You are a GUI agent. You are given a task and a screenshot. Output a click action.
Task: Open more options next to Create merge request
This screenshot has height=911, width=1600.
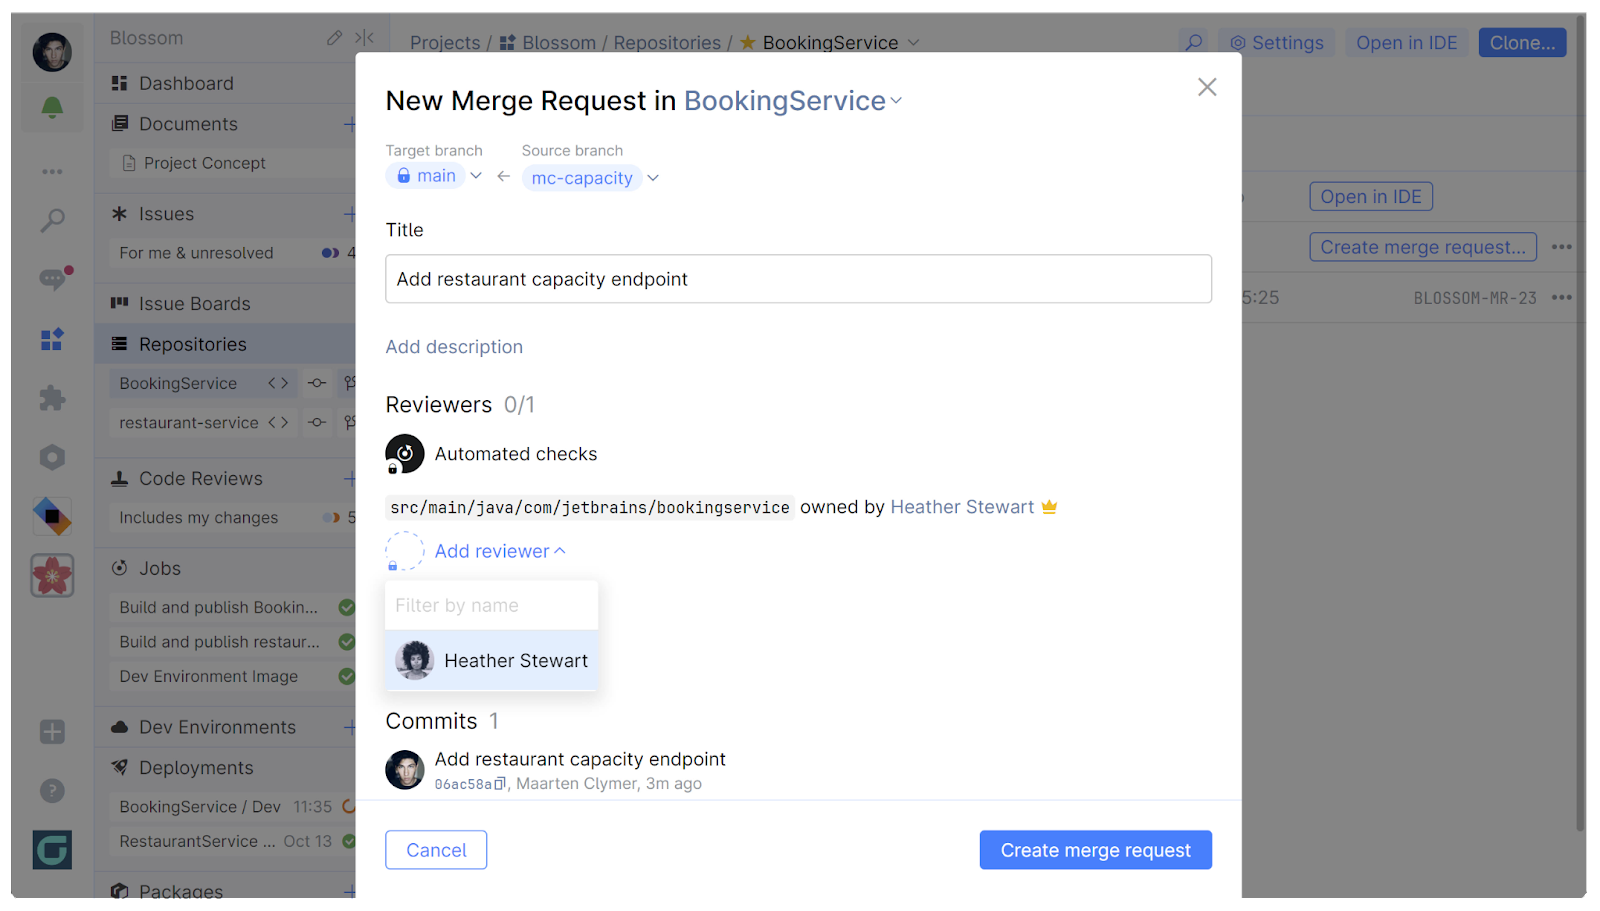tap(1561, 247)
